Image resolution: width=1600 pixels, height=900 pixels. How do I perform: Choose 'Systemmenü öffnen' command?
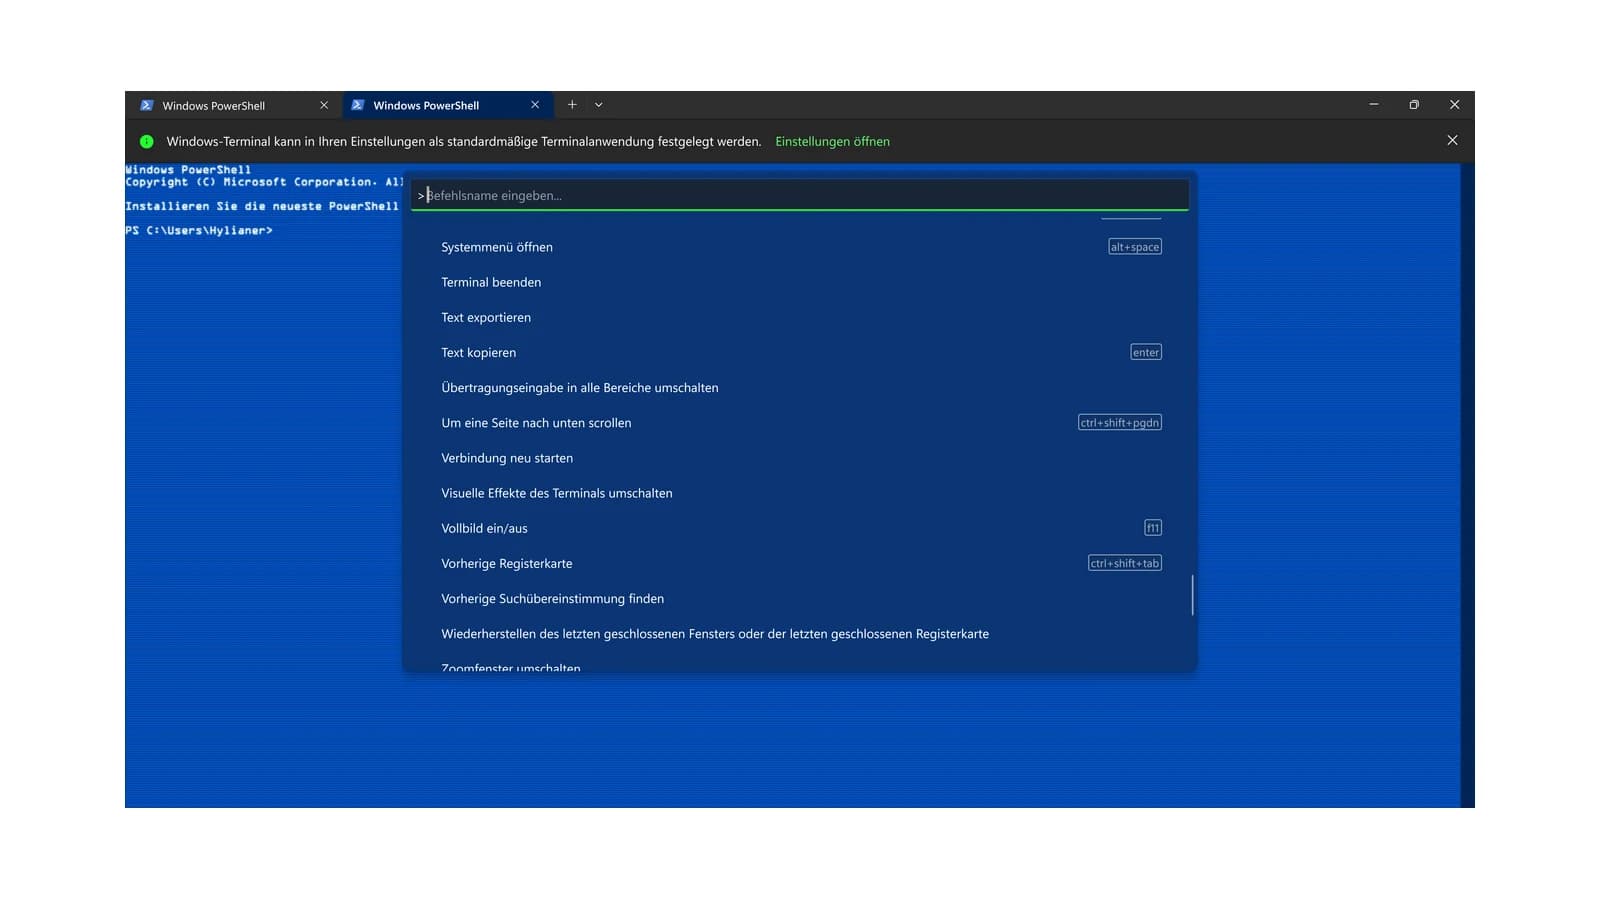[800, 247]
